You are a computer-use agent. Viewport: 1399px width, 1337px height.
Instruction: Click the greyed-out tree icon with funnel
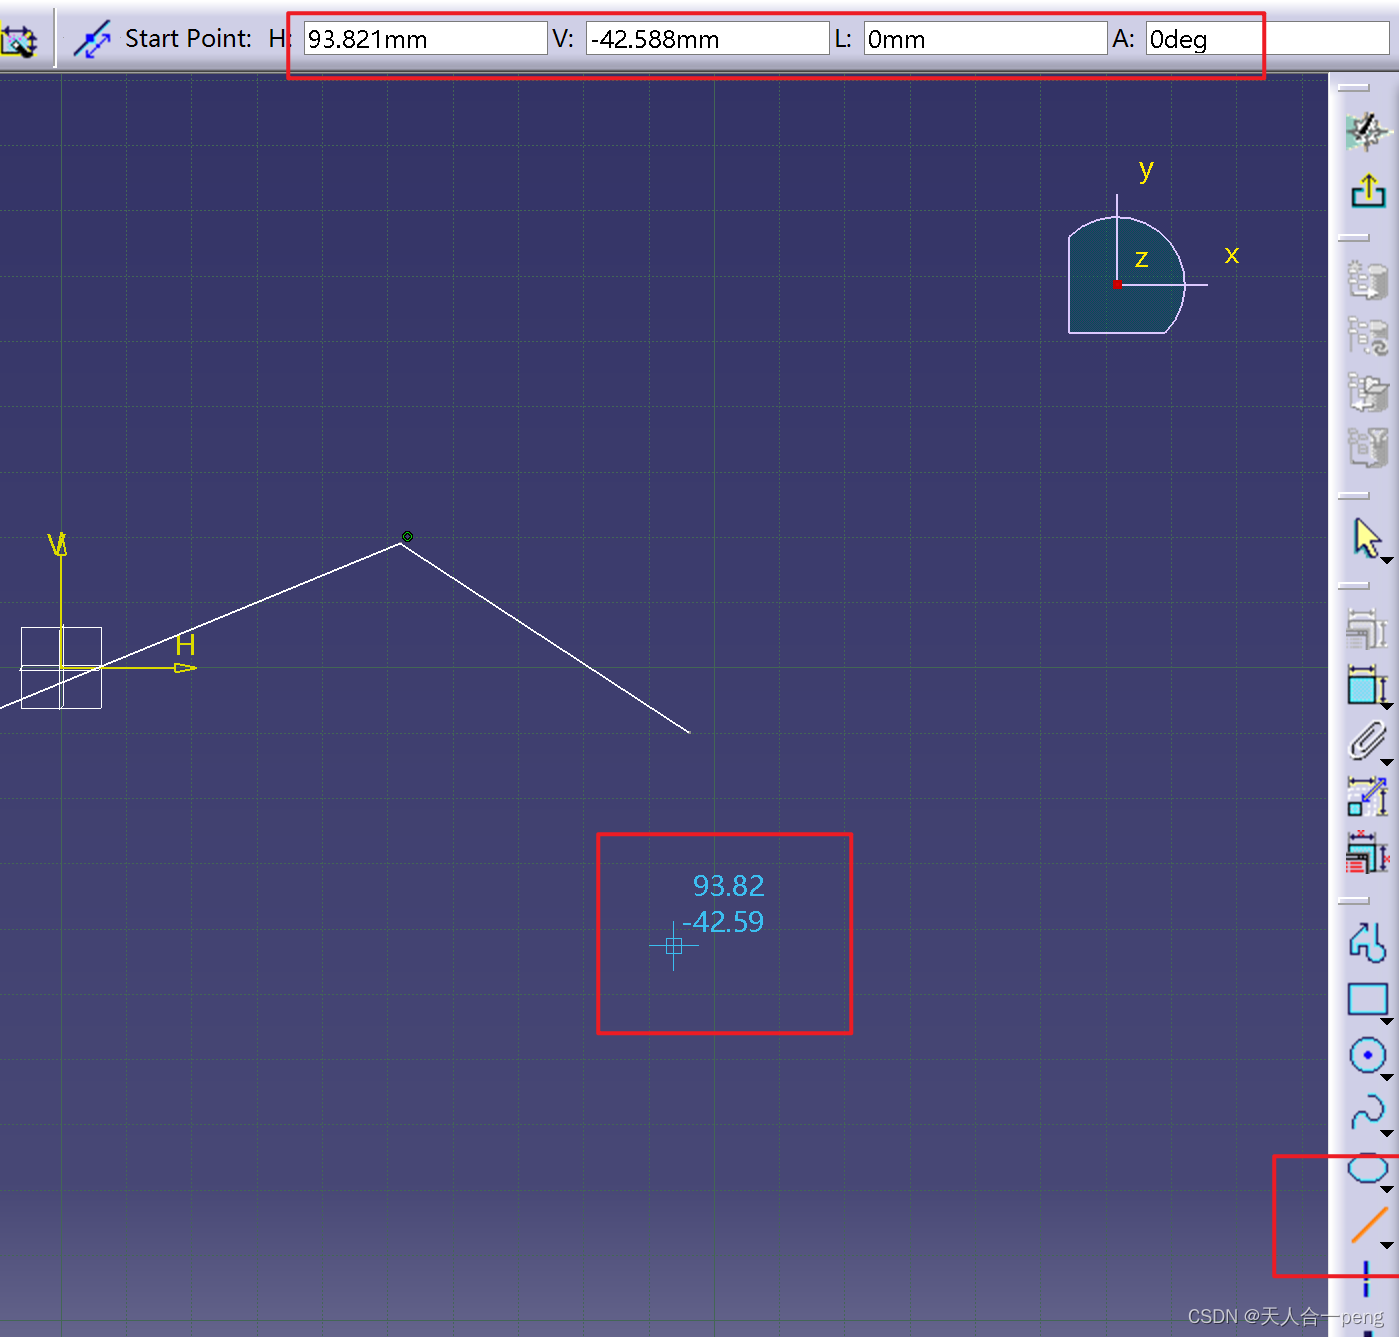[x=1367, y=447]
